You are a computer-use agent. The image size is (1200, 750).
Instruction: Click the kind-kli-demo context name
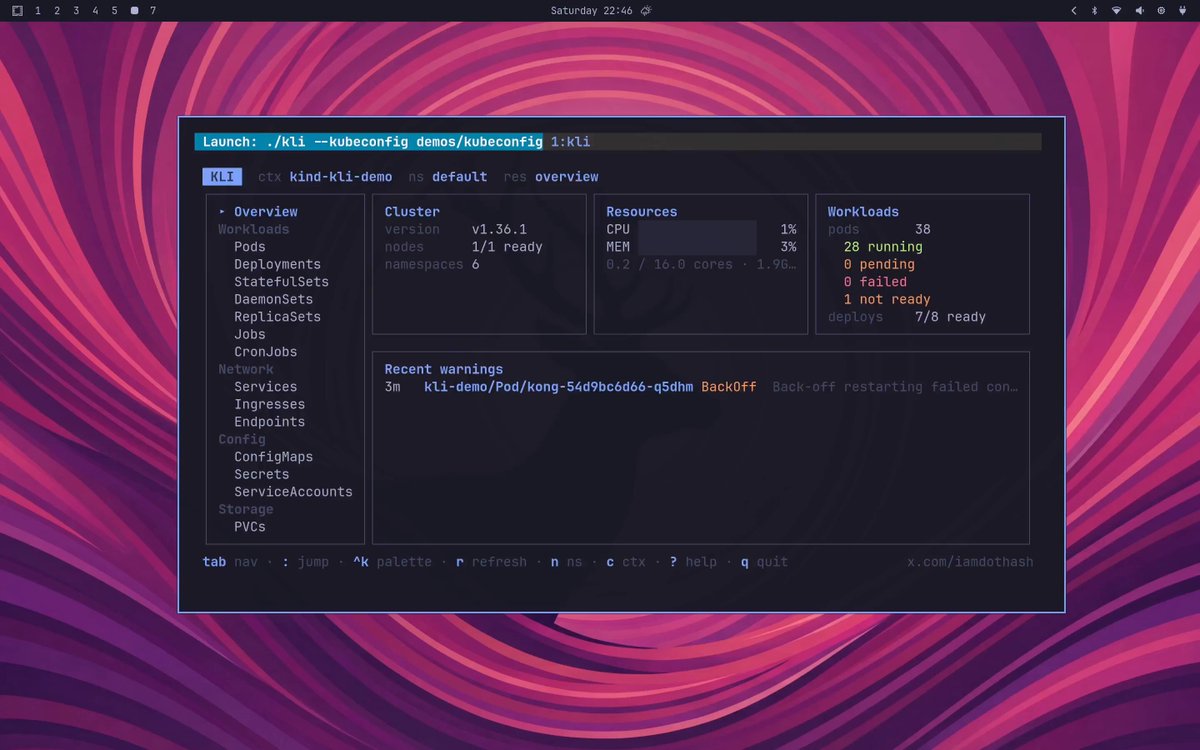pos(341,177)
